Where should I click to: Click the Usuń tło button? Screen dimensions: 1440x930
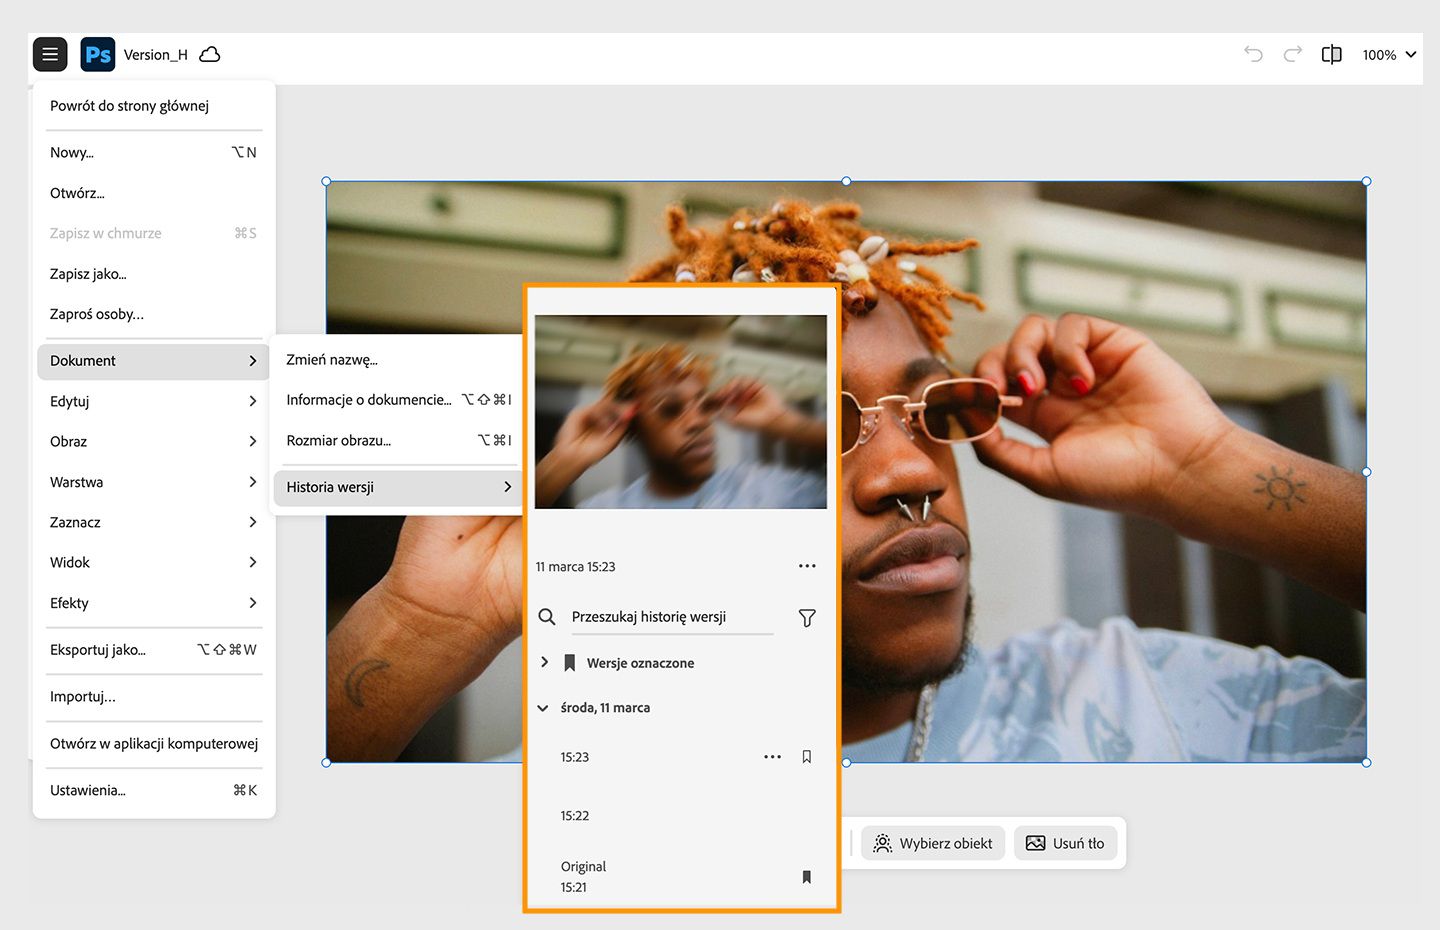tap(1065, 843)
